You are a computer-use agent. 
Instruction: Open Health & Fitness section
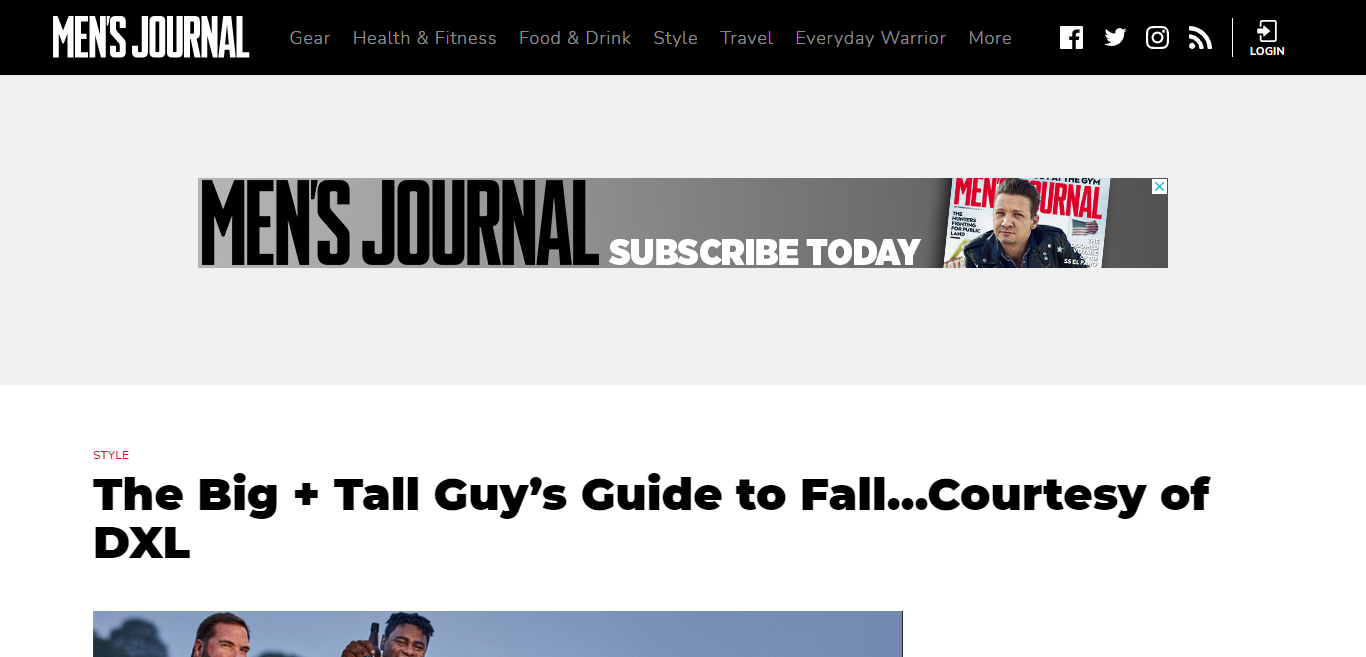425,38
